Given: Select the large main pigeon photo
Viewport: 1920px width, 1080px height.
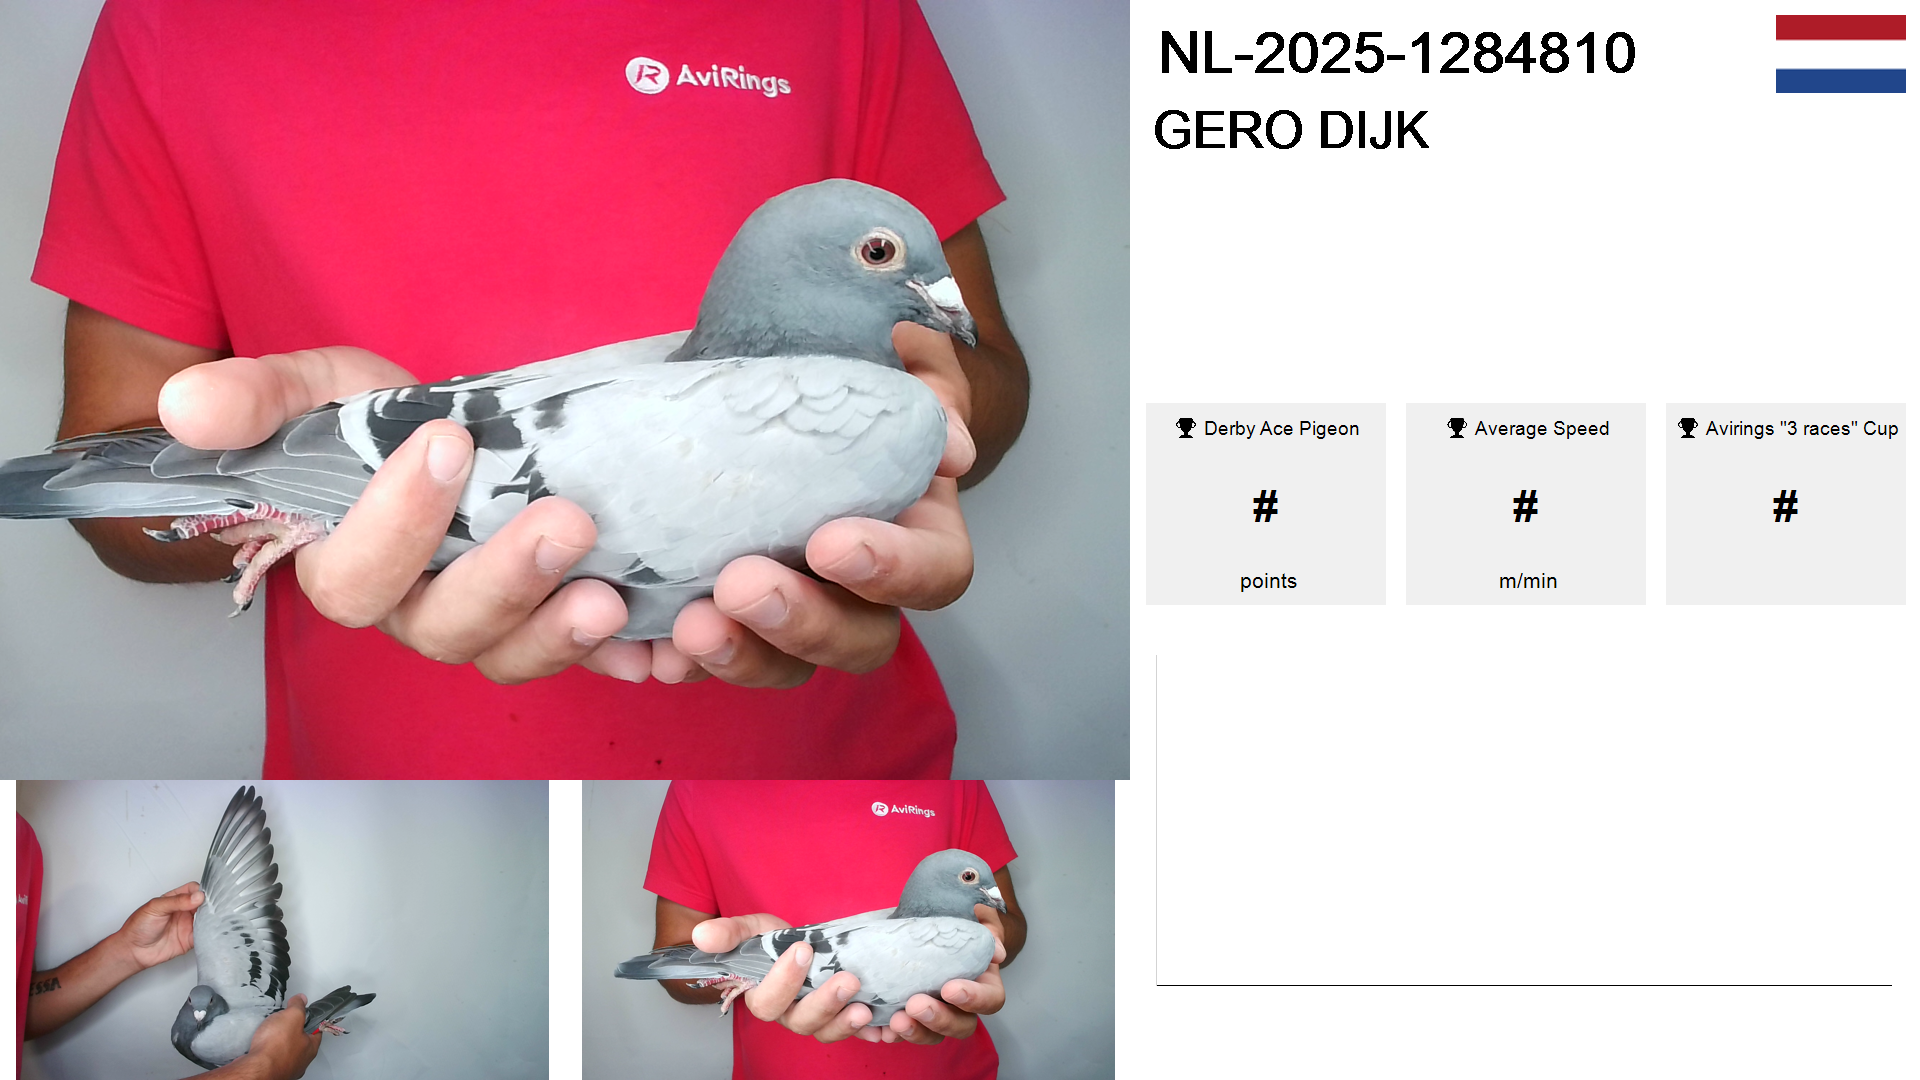Looking at the screenshot, I should coord(565,389).
